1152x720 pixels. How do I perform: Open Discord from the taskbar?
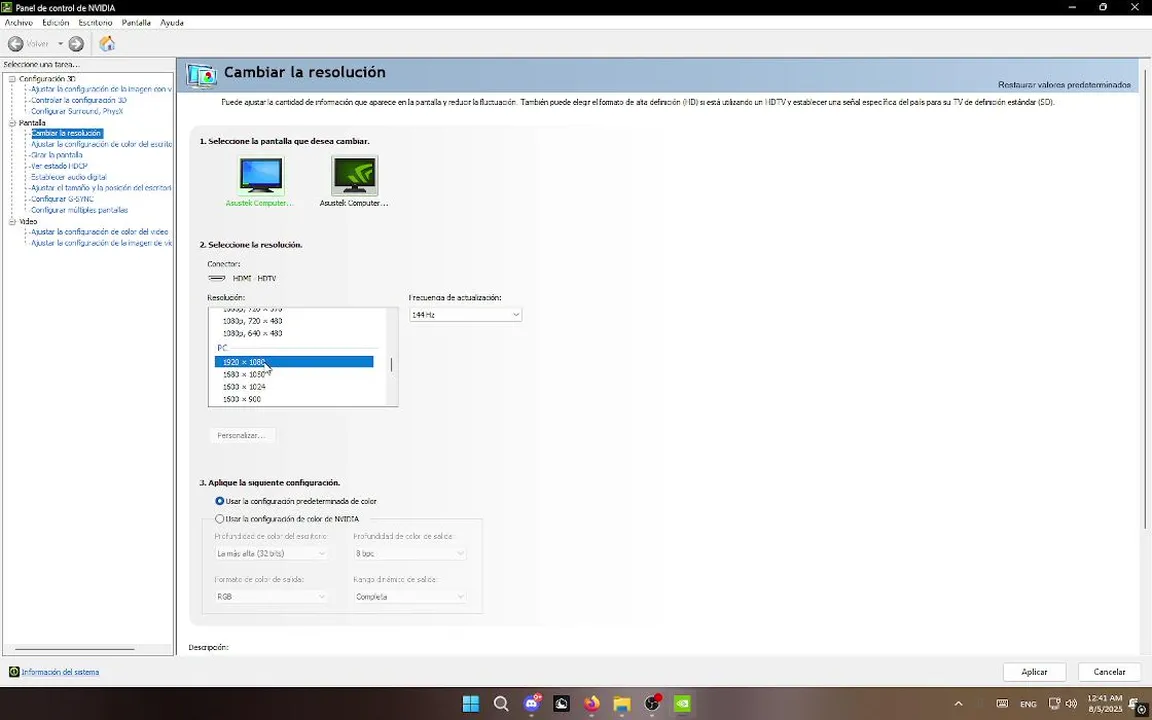tap(531, 704)
